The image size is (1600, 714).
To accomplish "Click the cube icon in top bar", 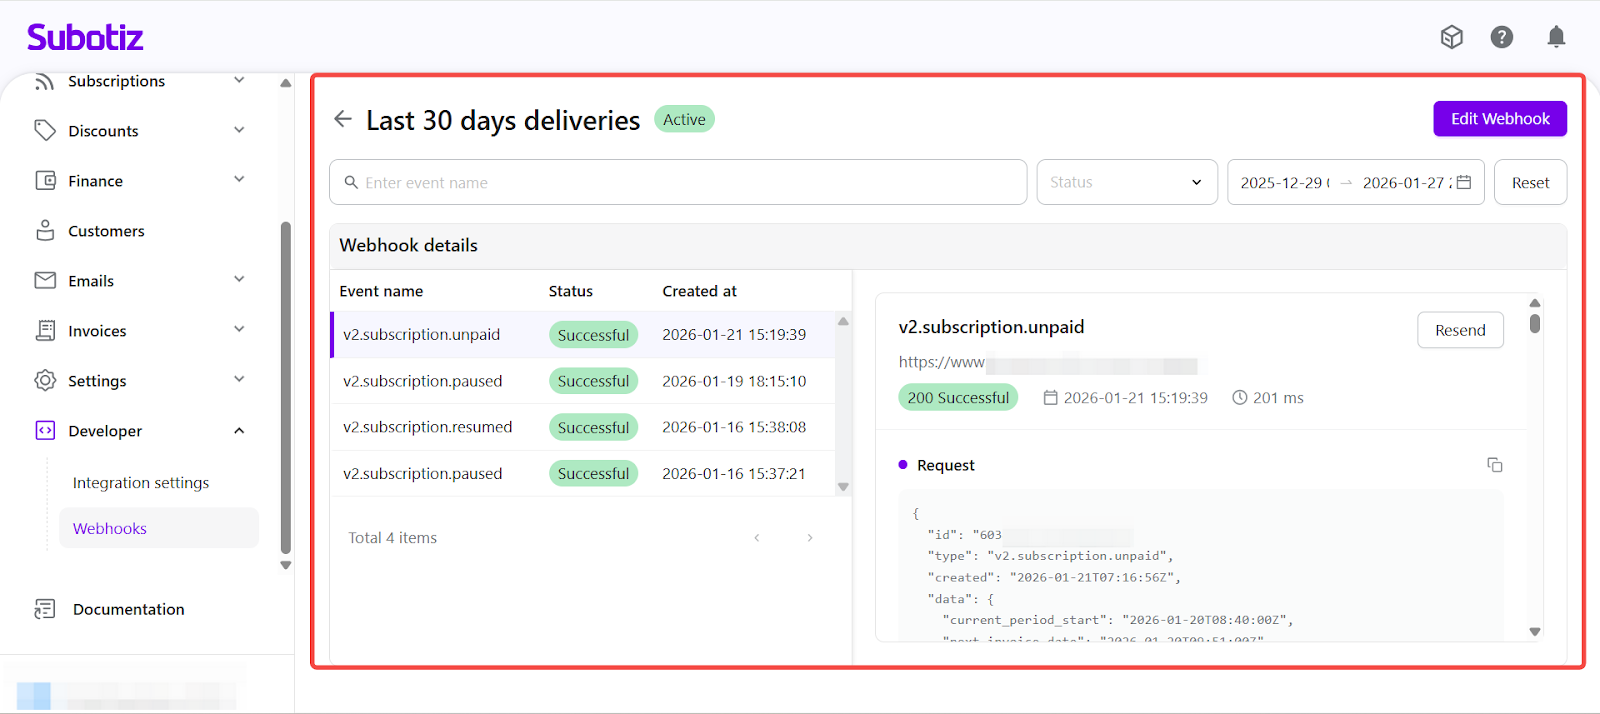I will point(1451,37).
